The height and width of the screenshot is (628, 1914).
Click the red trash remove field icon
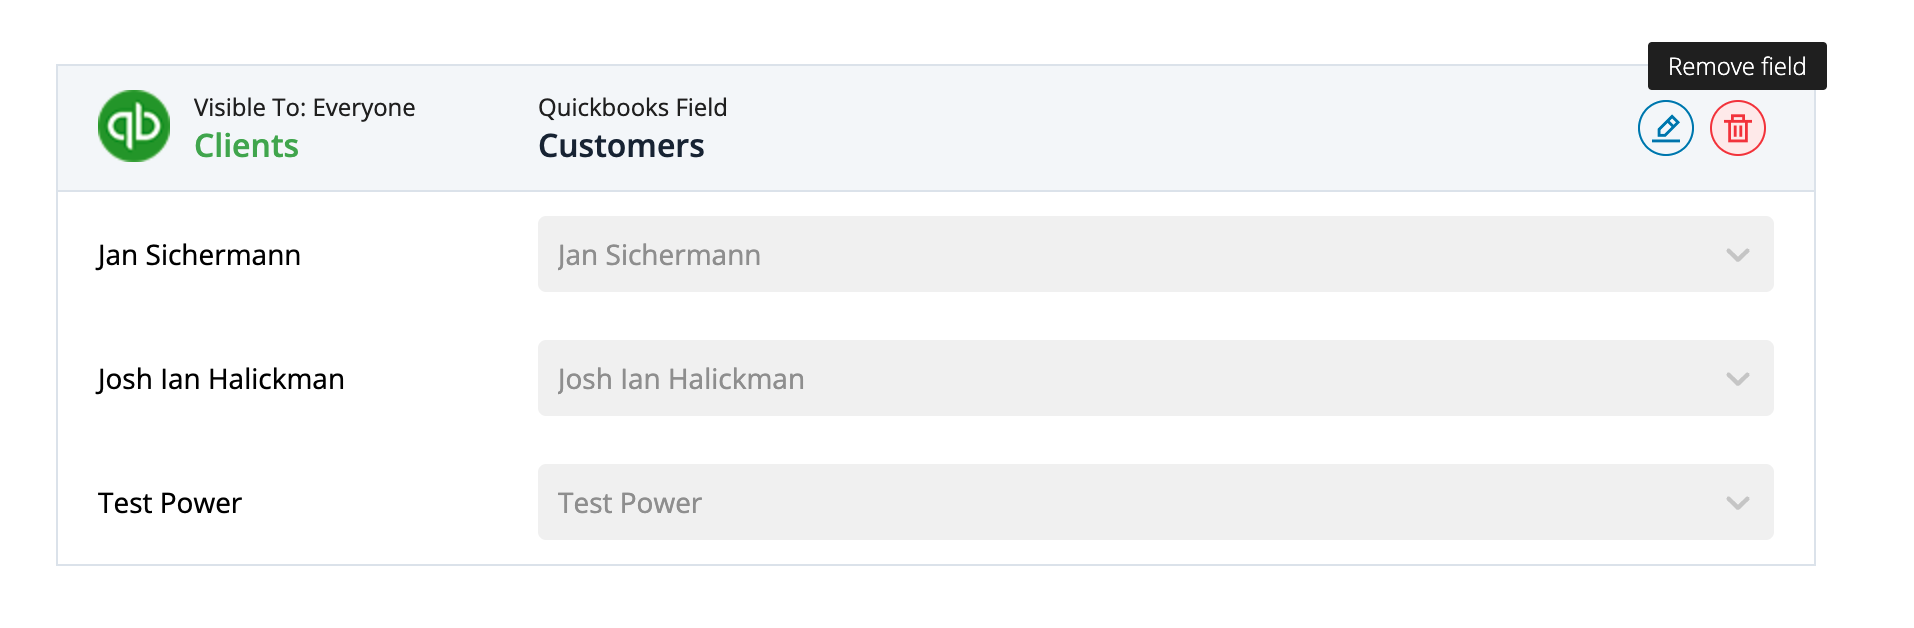(x=1737, y=128)
